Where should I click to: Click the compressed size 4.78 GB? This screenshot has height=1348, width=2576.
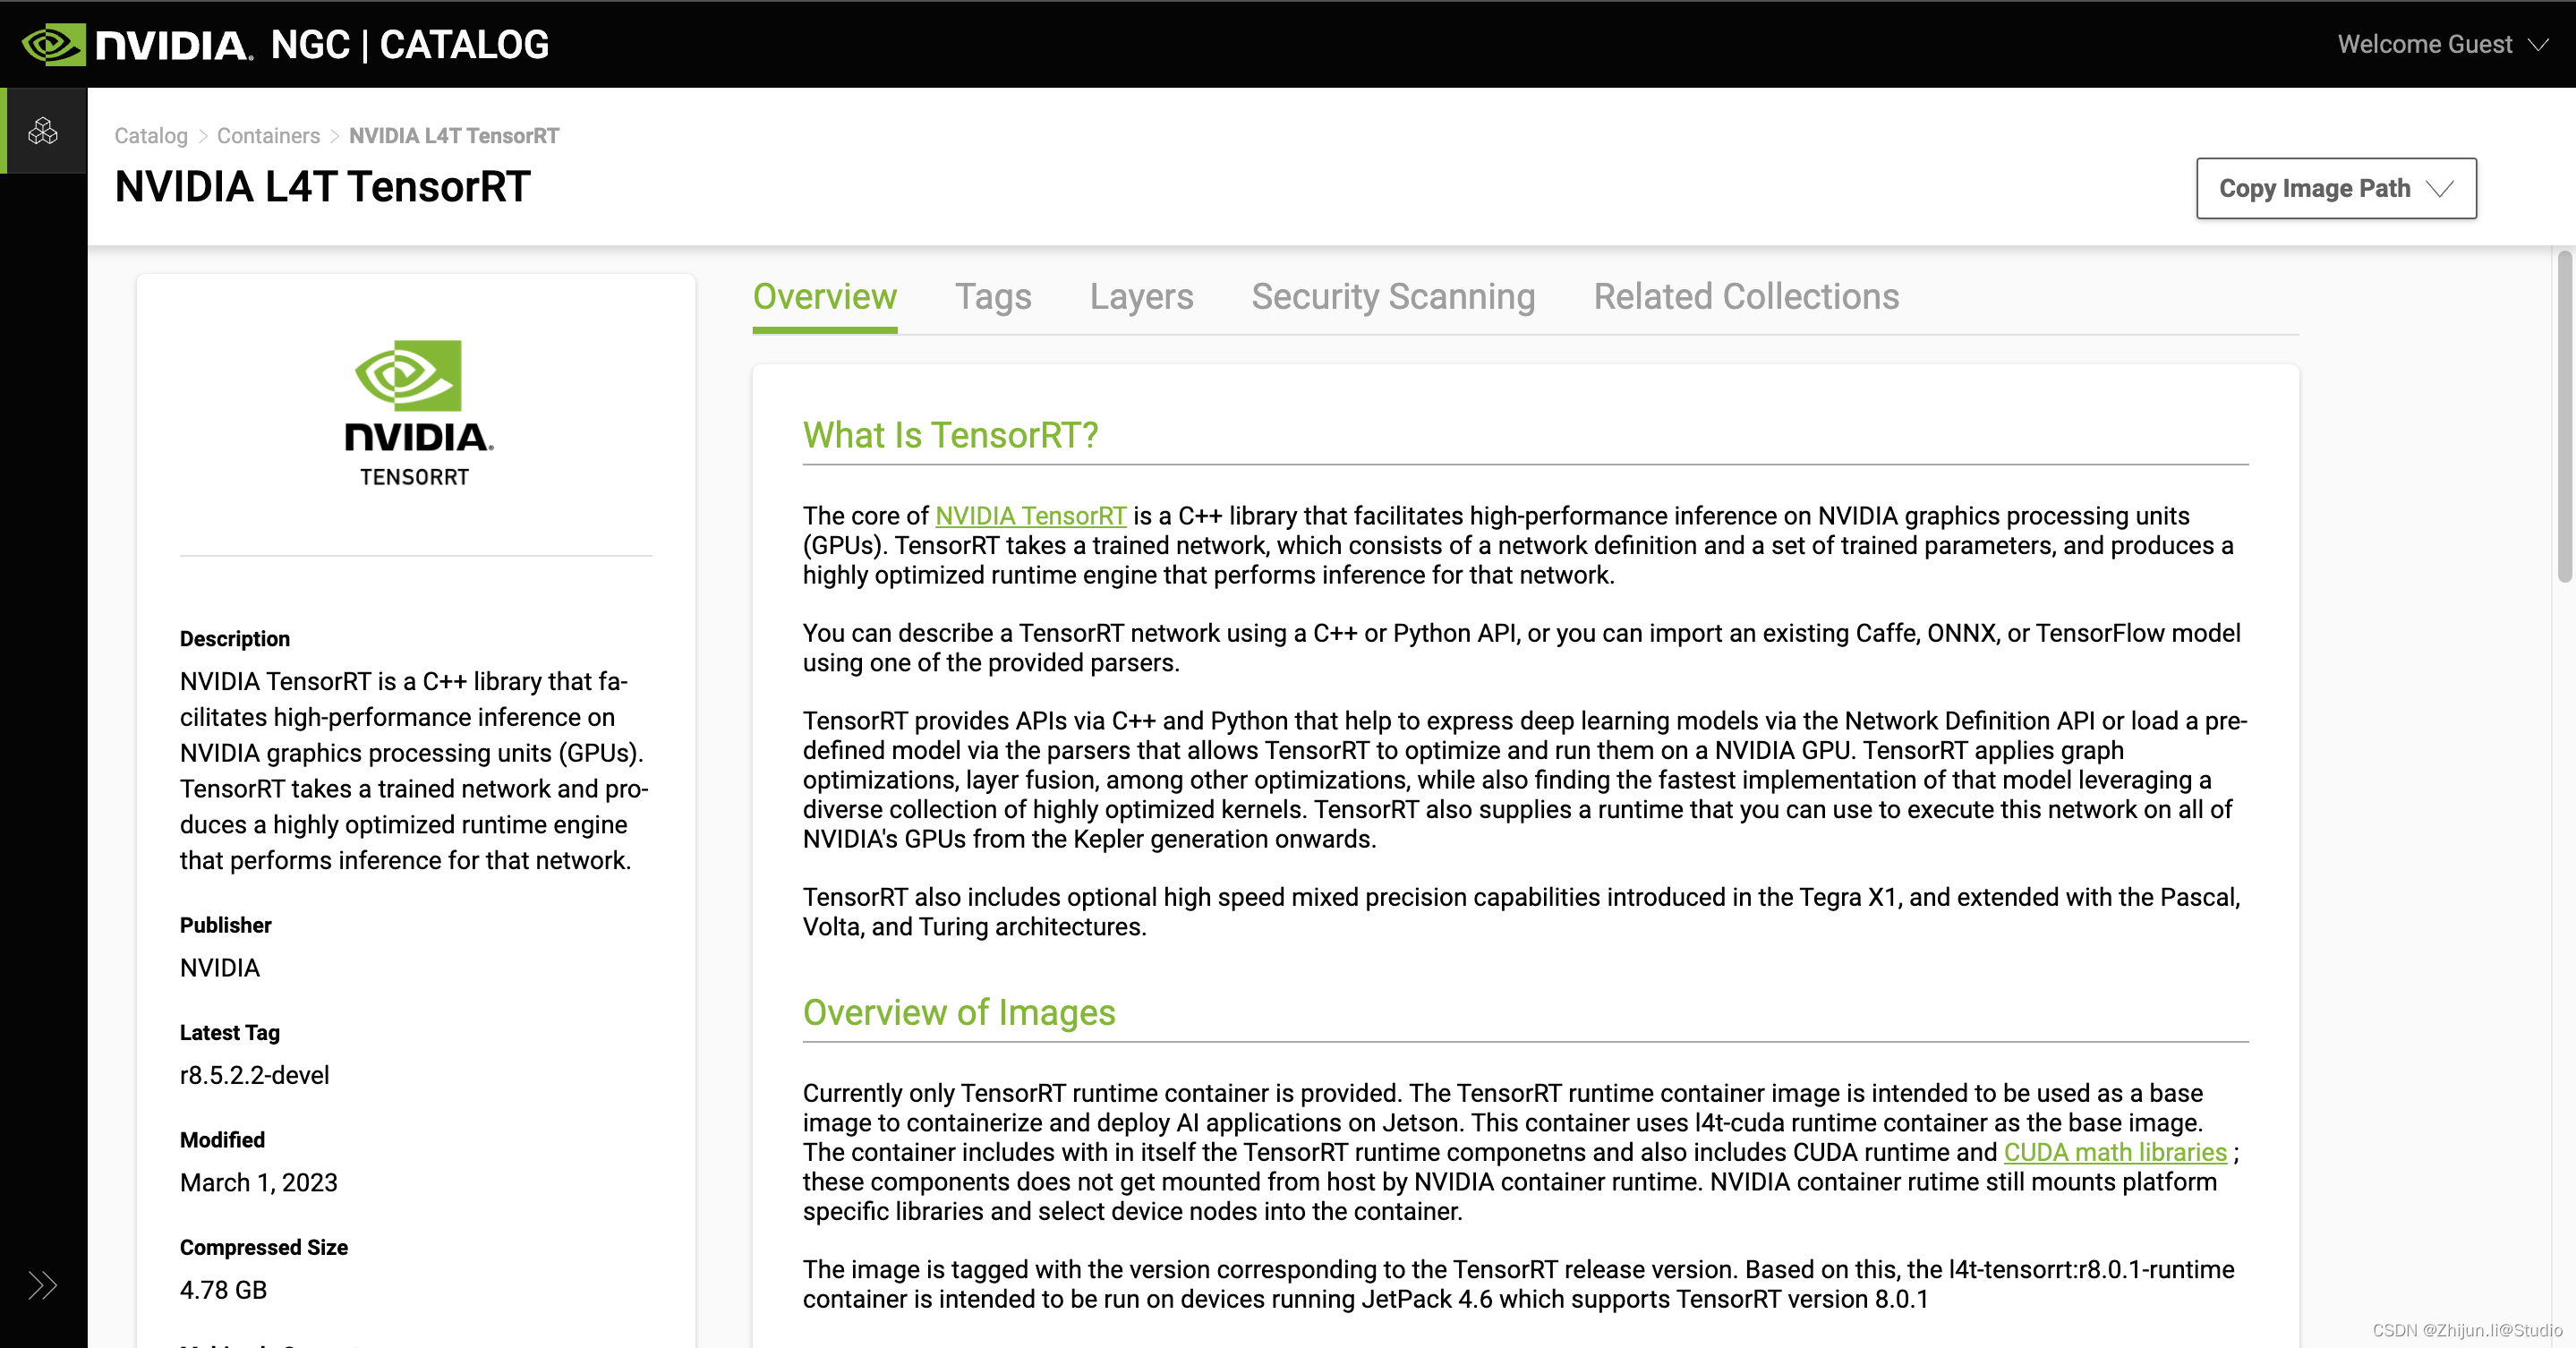click(223, 1290)
